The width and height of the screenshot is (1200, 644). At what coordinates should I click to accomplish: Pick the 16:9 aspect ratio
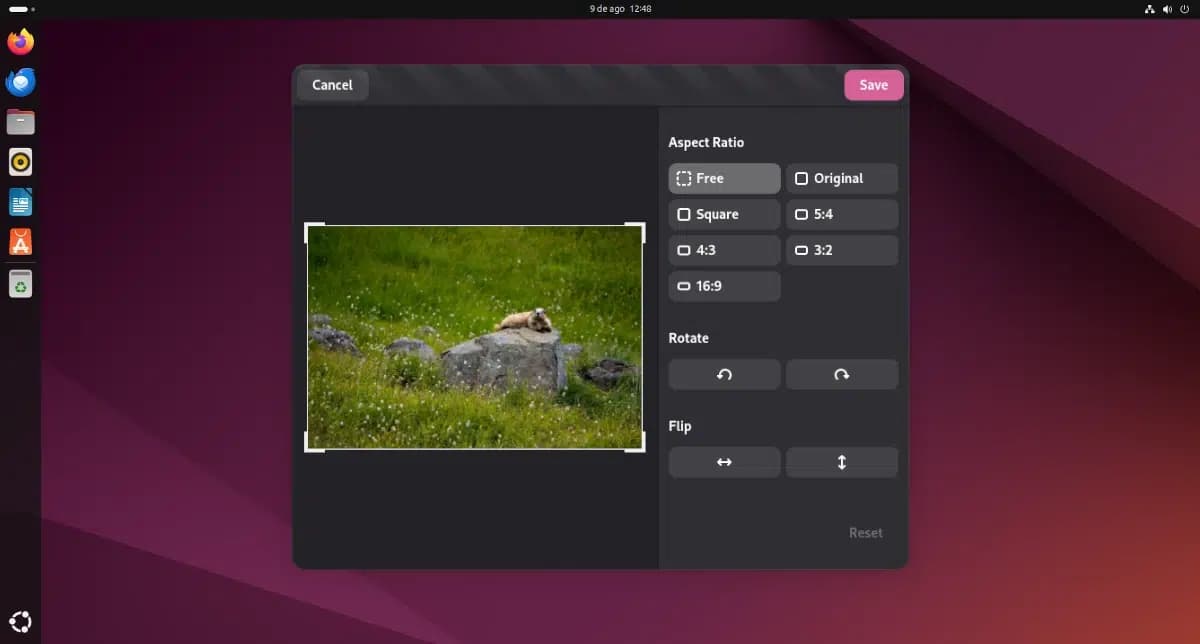[x=724, y=286]
